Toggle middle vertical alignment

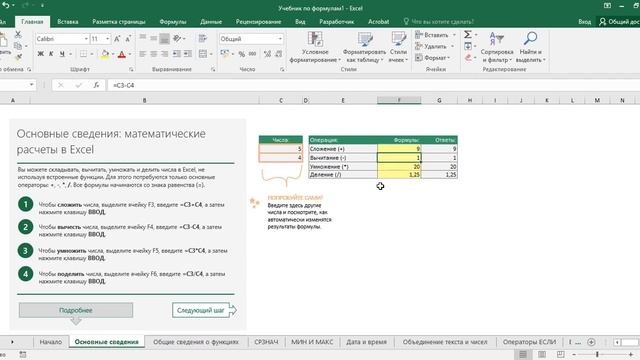(153, 38)
